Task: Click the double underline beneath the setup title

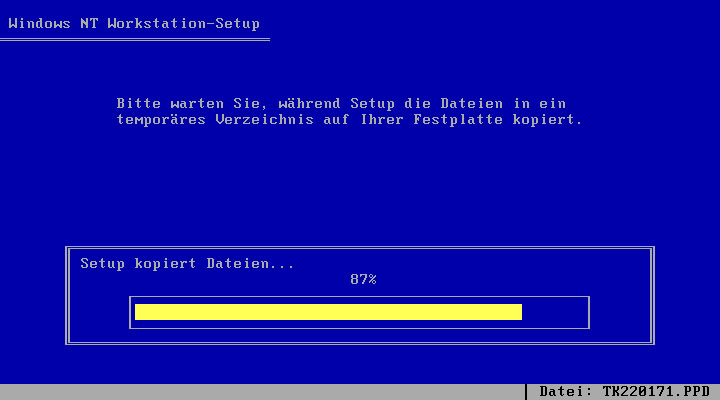Action: pos(135,39)
